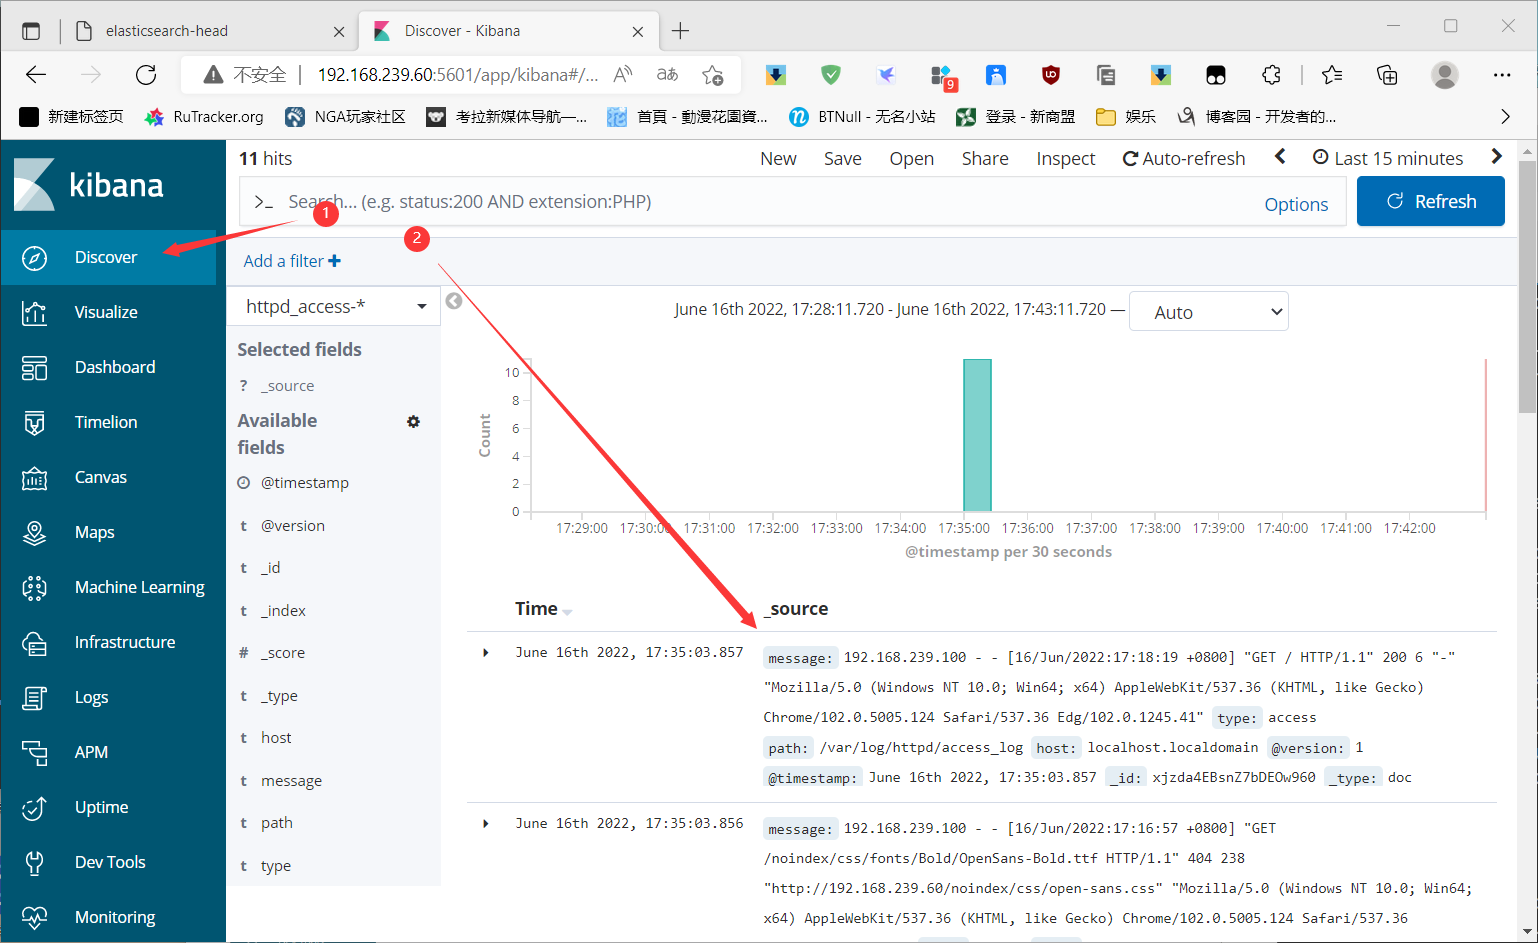
Task: Click the histogram bar at 17:35:00
Action: tap(977, 435)
